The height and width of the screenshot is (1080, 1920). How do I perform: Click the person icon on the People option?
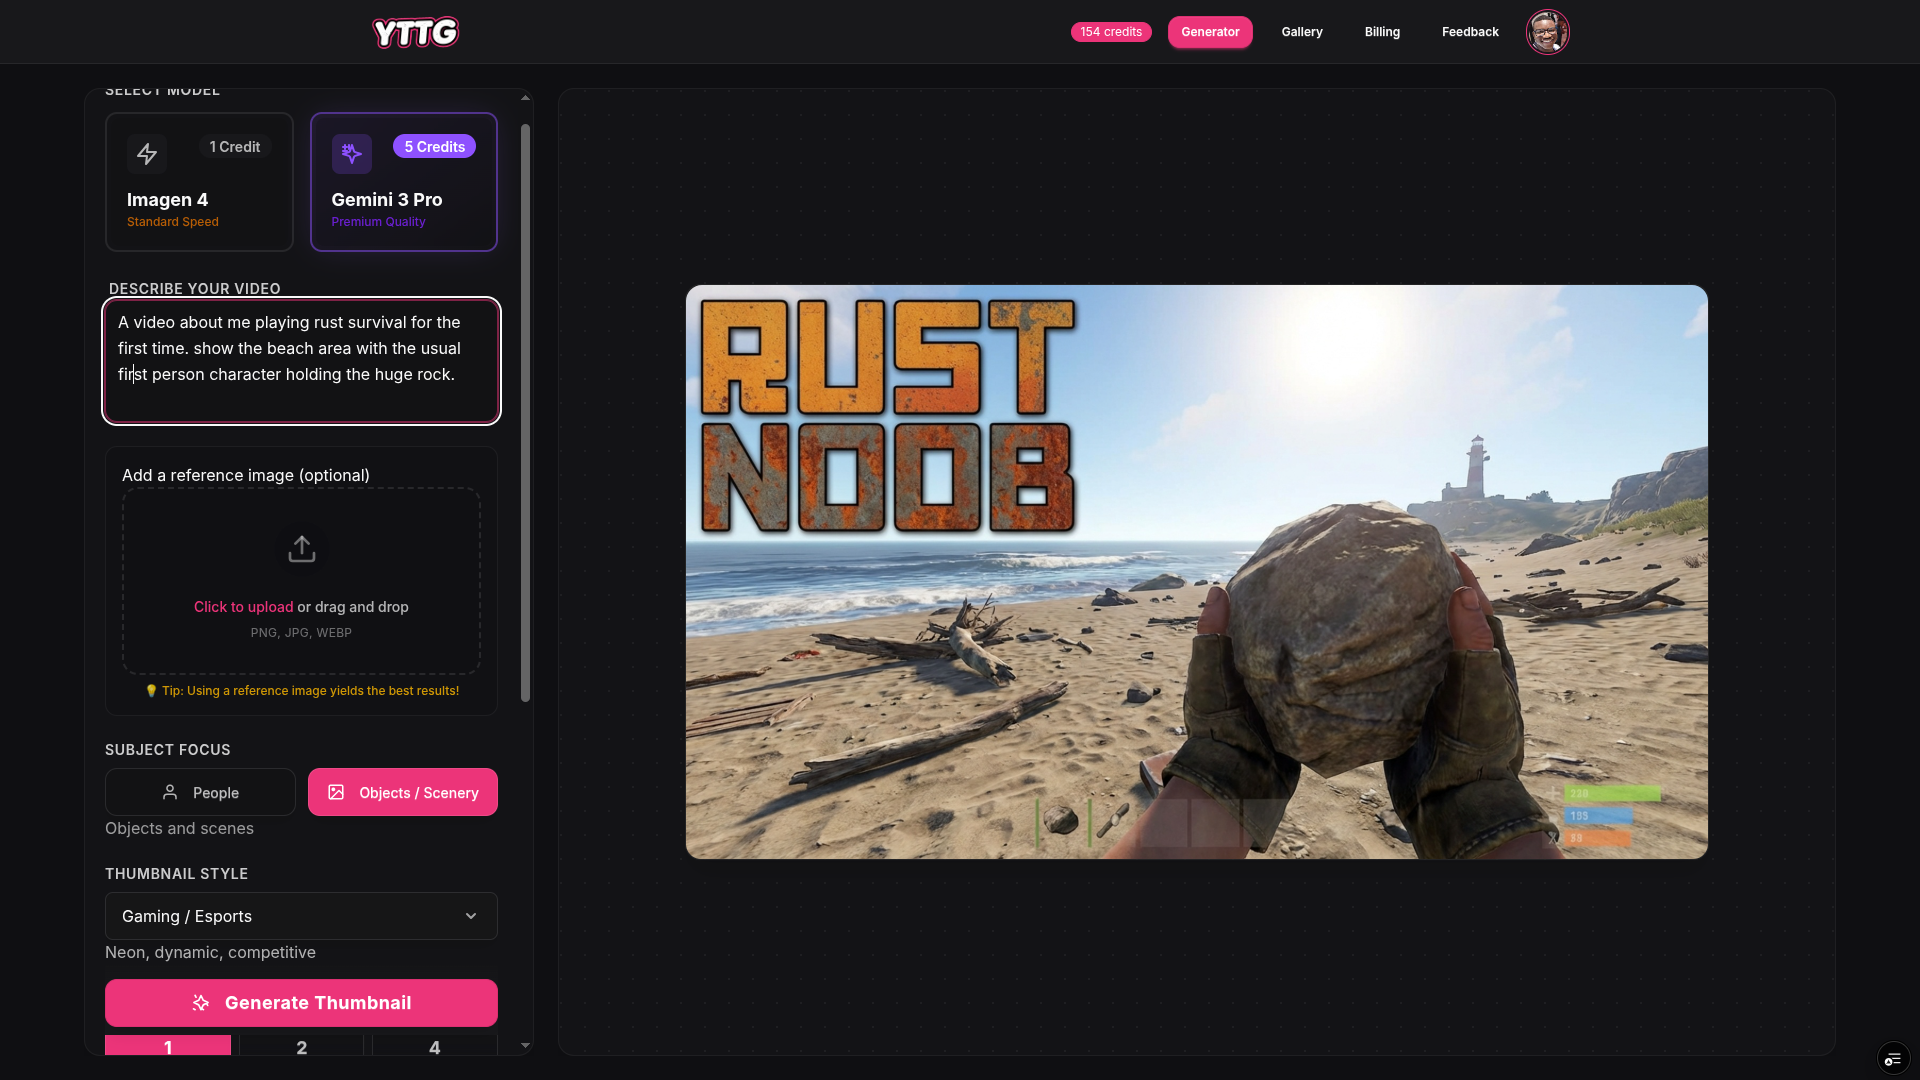coord(171,792)
